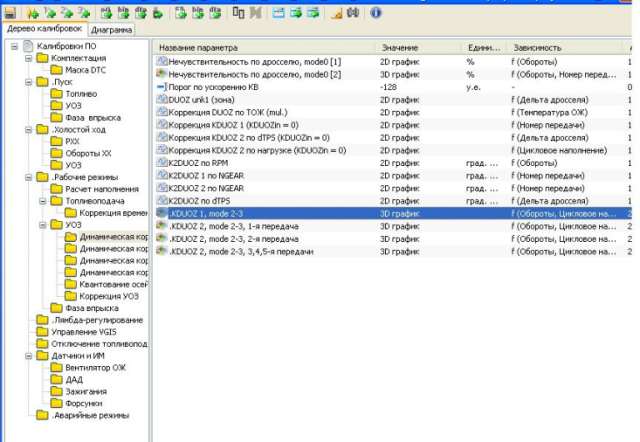
Task: Click the folder icon next to 'Лямбда-регулирование'
Action: point(41,319)
